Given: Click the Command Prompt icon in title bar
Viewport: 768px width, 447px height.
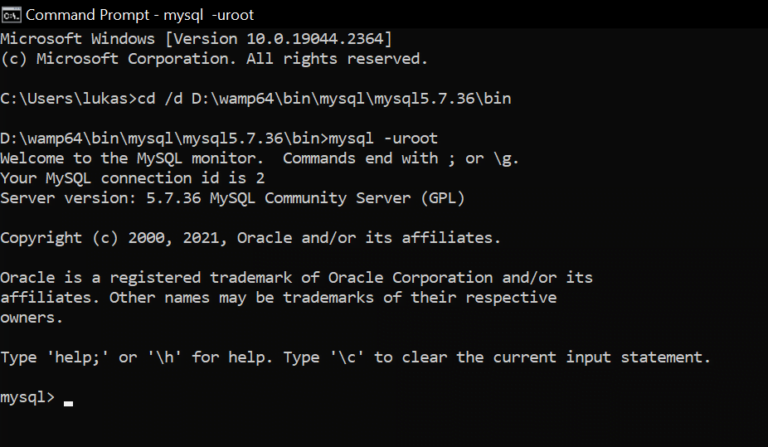Looking at the screenshot, I should coord(11,15).
